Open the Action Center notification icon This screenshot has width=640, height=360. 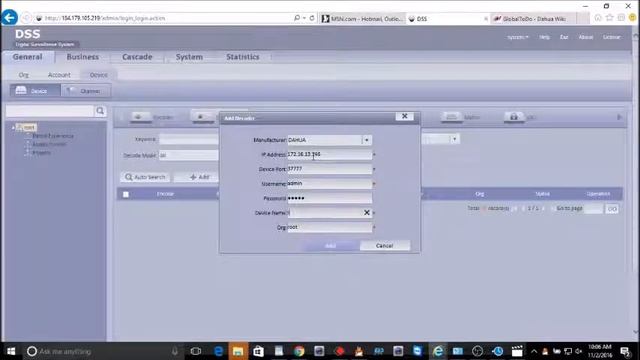tap(625, 351)
